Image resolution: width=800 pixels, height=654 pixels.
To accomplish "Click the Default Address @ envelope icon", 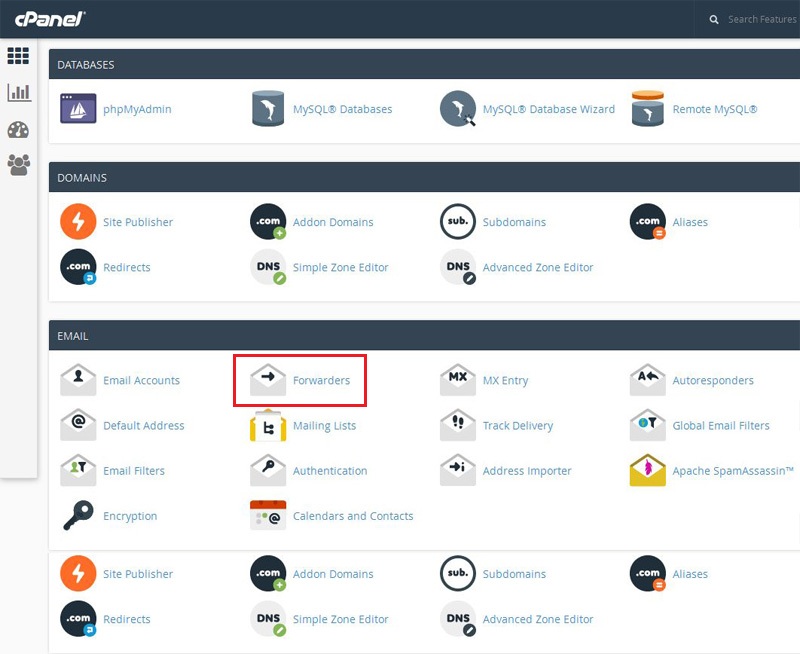I will click(x=78, y=424).
